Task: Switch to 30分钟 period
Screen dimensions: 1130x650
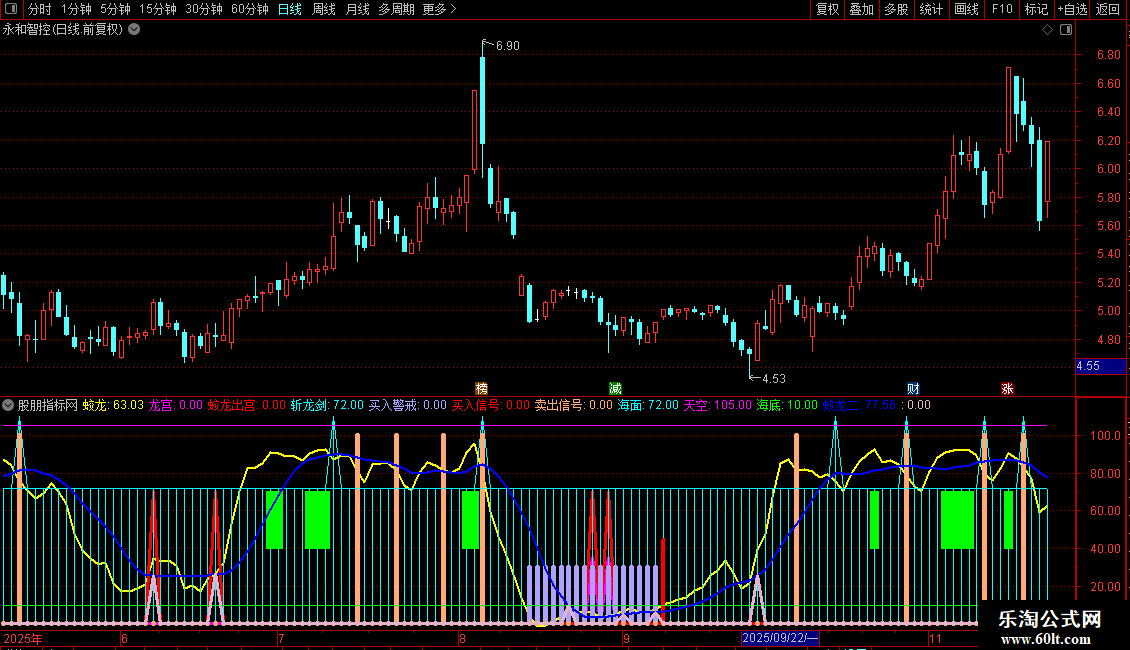Action: [x=203, y=9]
